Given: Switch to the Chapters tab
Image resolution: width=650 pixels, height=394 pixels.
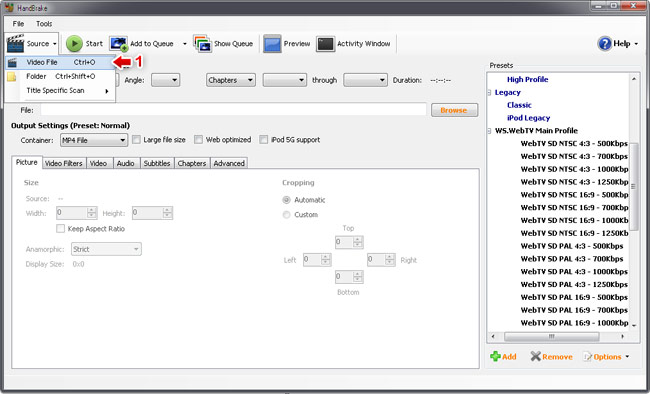Looking at the screenshot, I should coord(192,163).
